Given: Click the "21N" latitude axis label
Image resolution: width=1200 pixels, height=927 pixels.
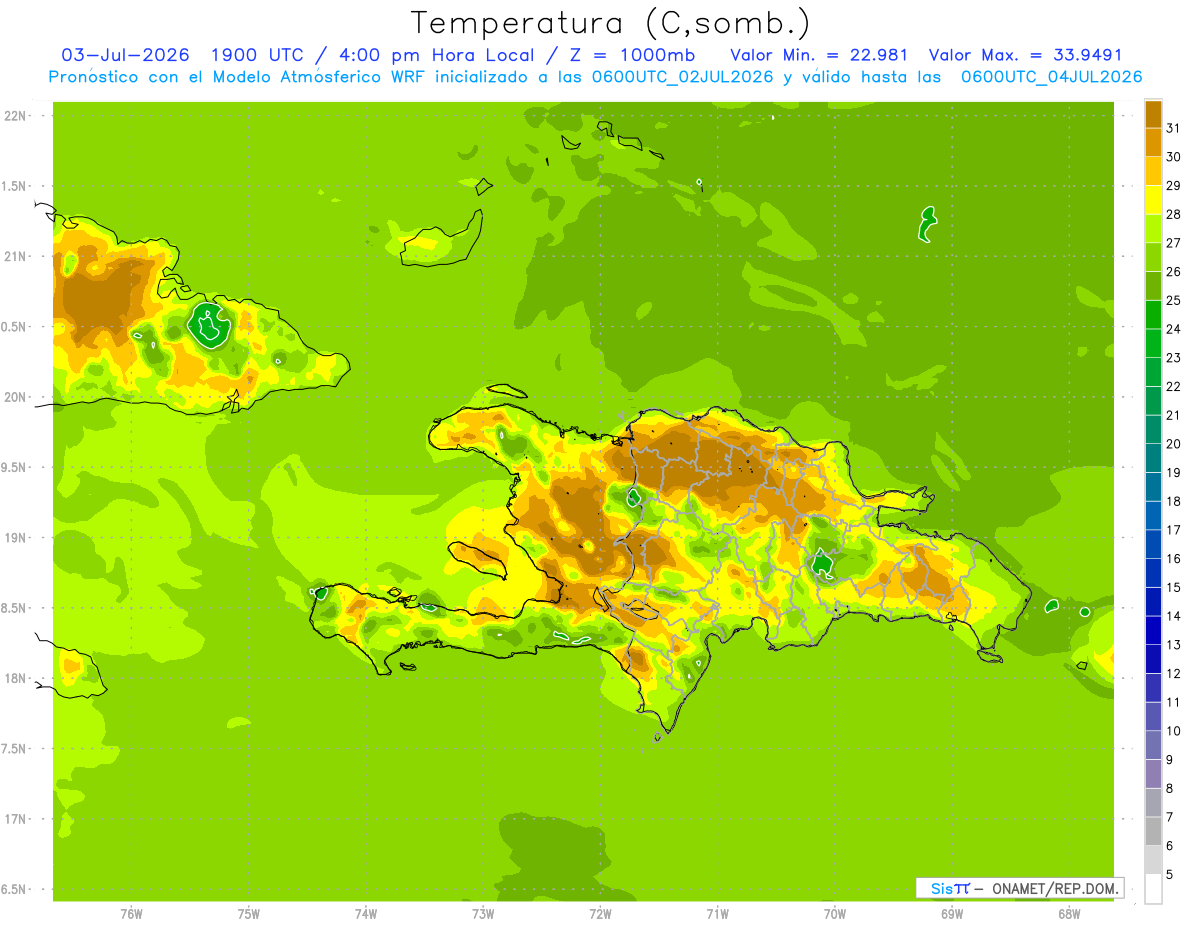Looking at the screenshot, I should pyautogui.click(x=15, y=257).
